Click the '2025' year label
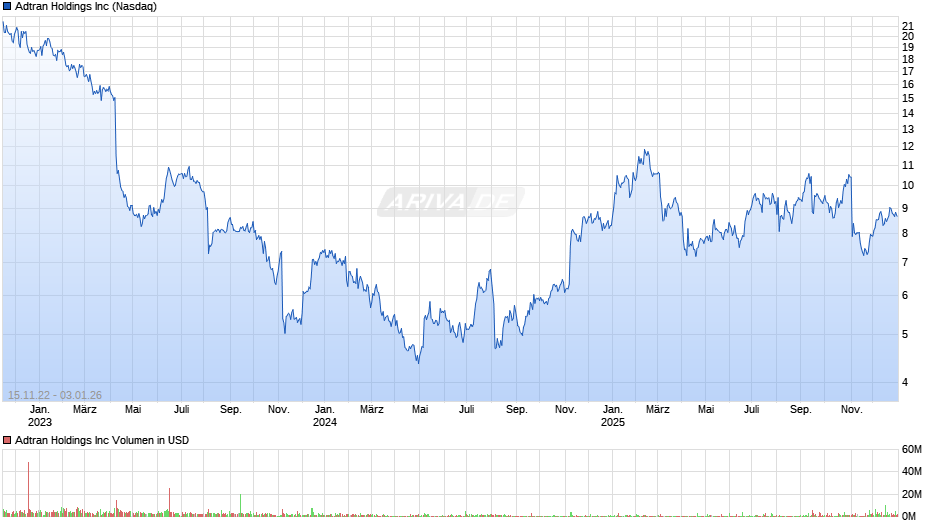 pyautogui.click(x=613, y=422)
